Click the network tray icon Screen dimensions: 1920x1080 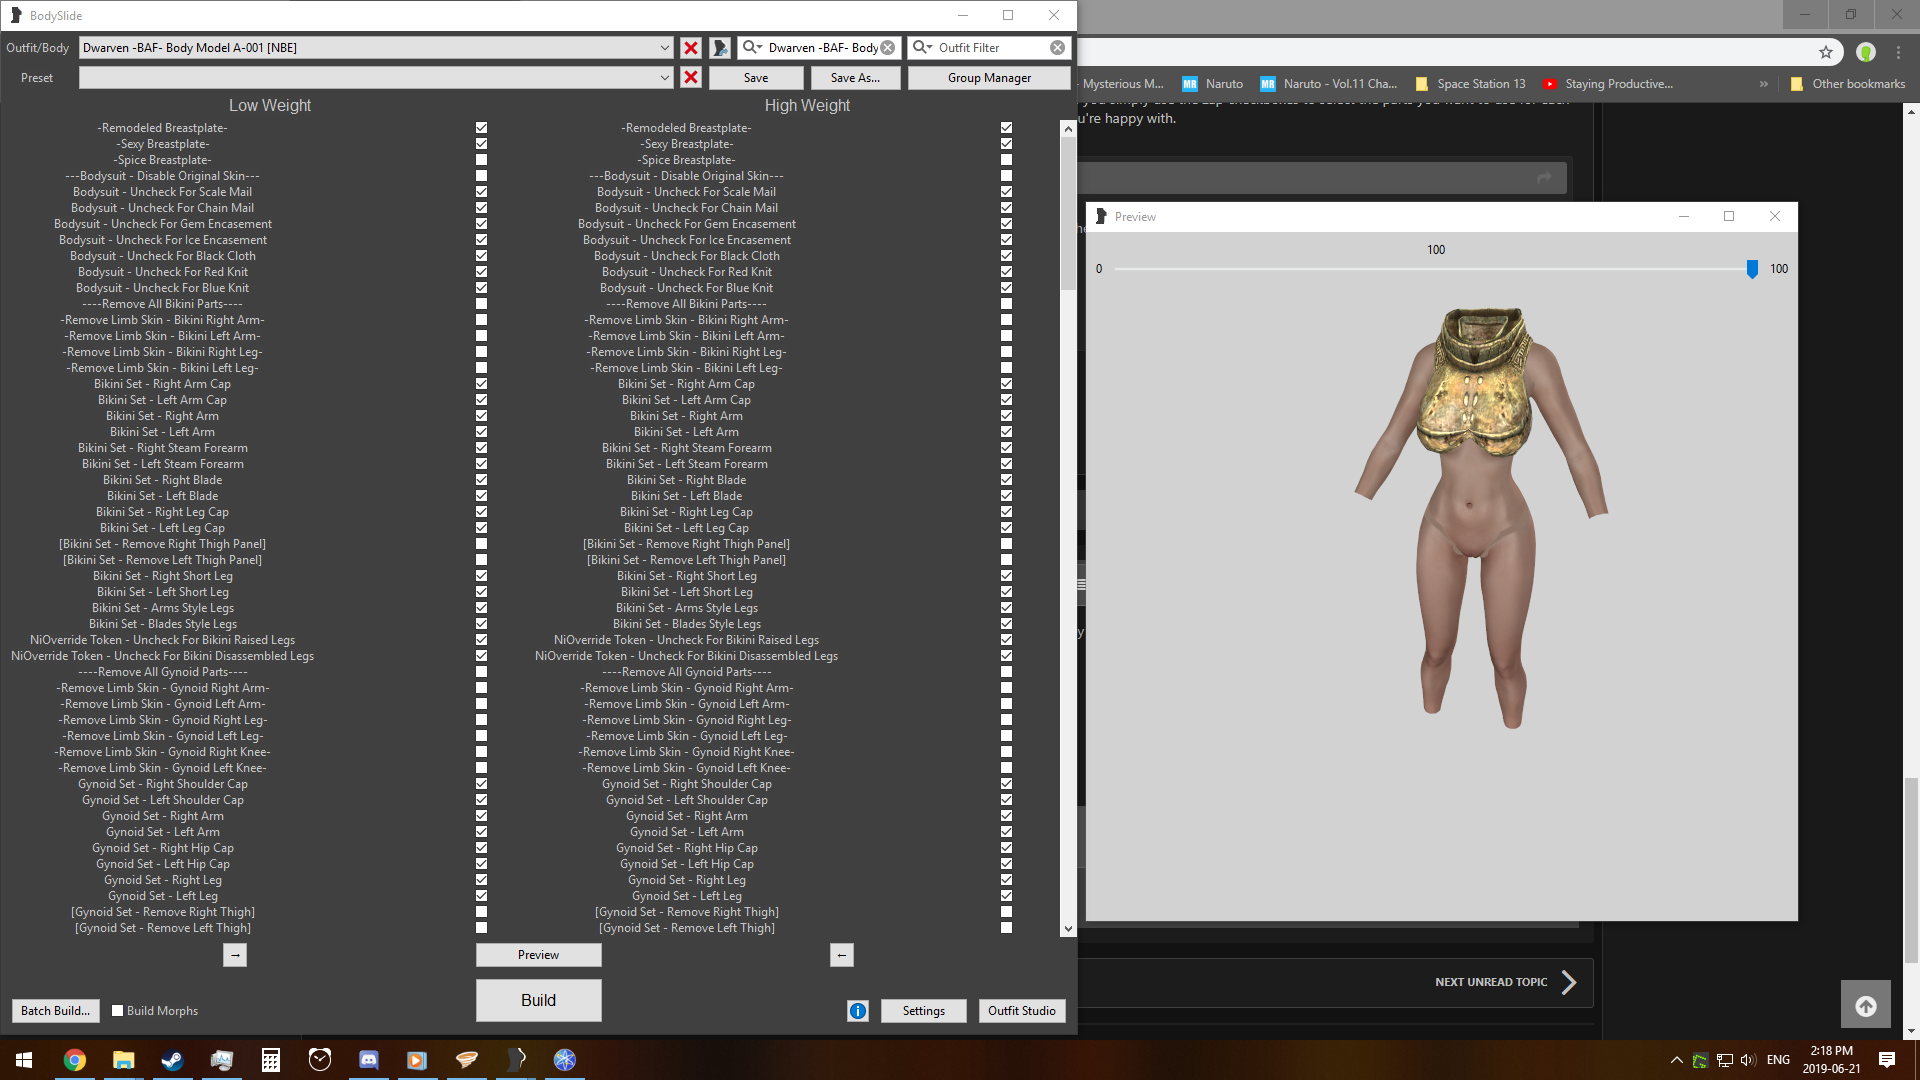1724,1060
